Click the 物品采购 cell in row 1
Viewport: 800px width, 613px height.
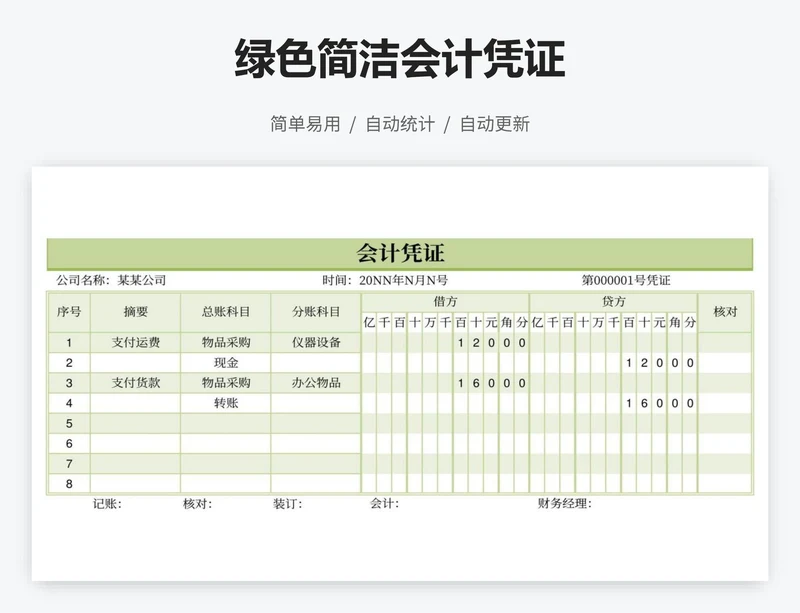(x=226, y=342)
